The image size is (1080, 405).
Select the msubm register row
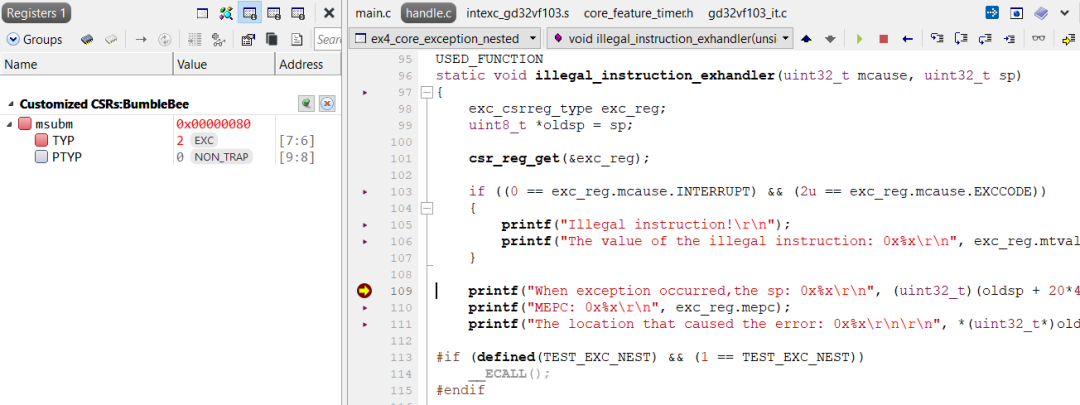coord(170,124)
